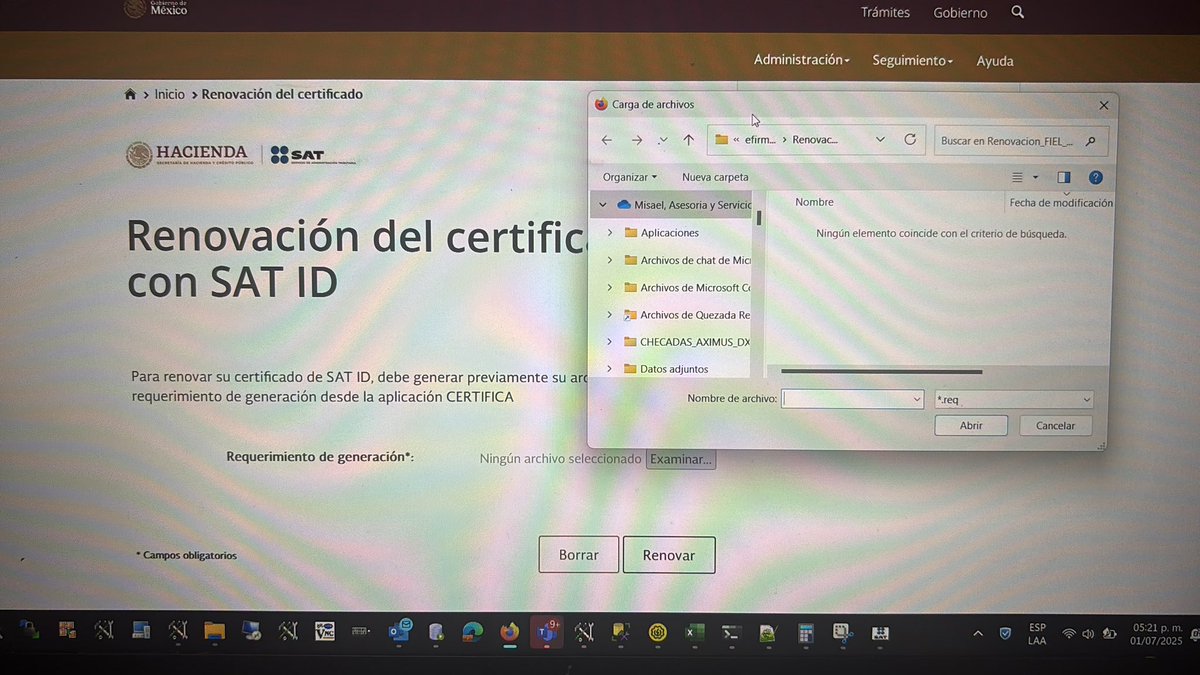This screenshot has width=1200, height=675.
Task: Show hidden system tray icons chevron
Action: [x=978, y=634]
